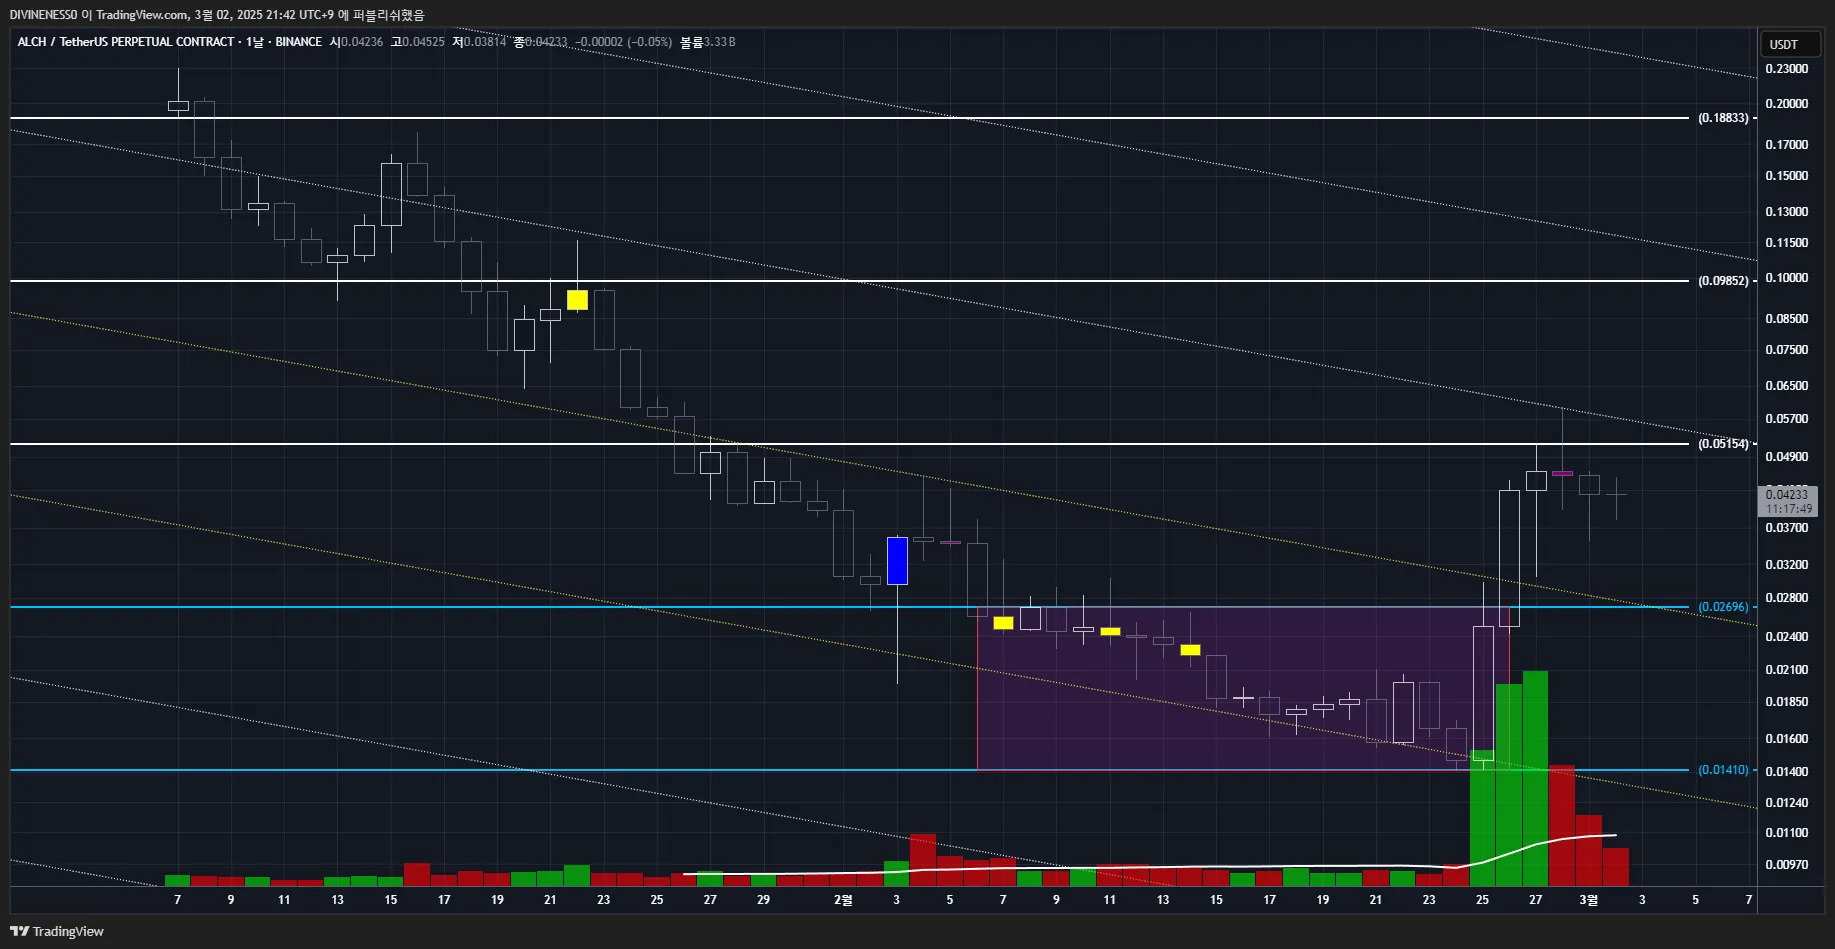Click the 0.11500 price axis label
1835x949 pixels.
point(1786,243)
